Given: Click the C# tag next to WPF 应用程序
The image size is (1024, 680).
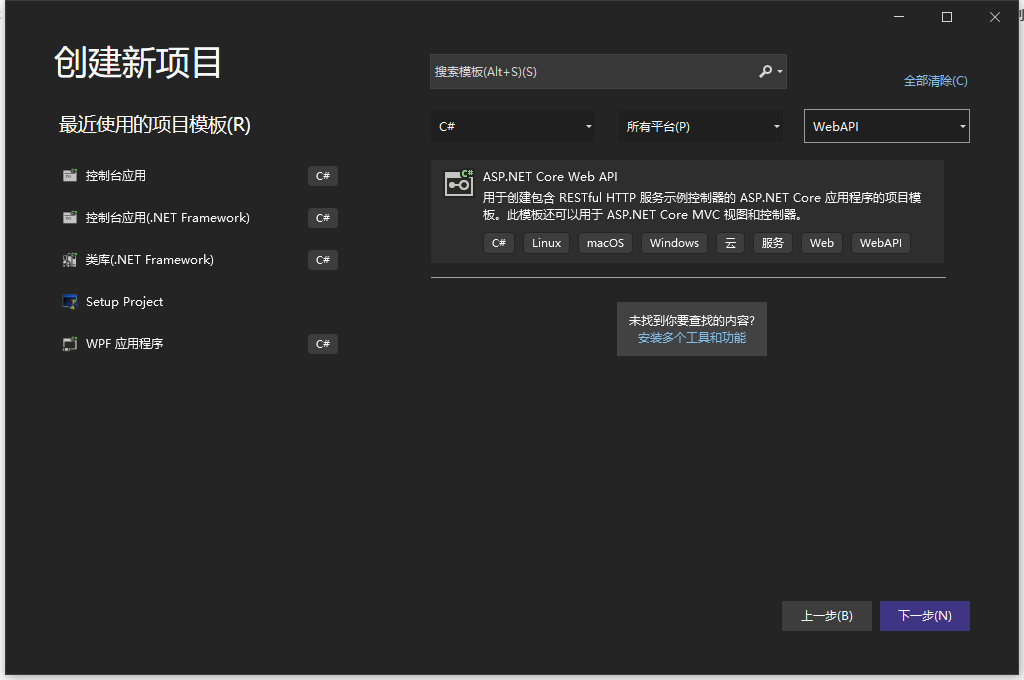Looking at the screenshot, I should 323,344.
